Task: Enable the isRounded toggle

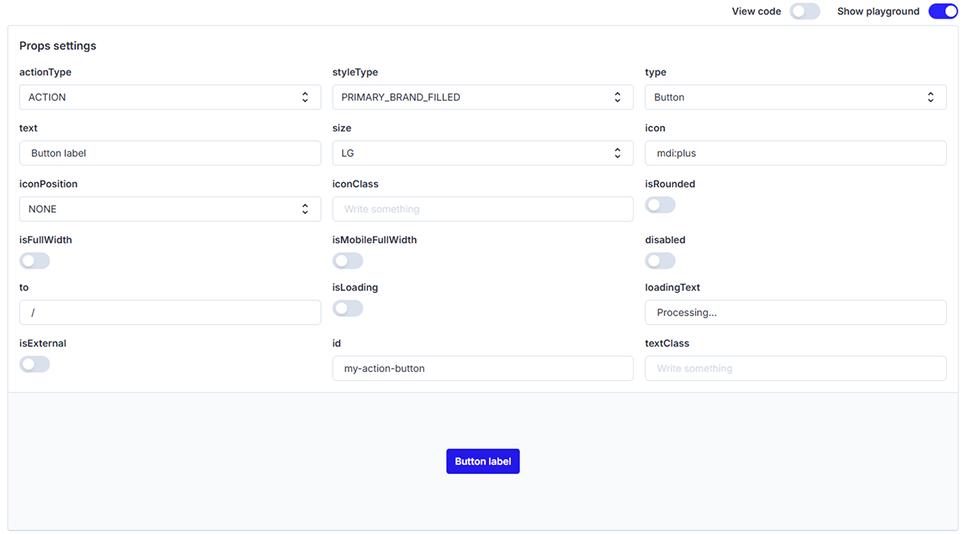Action: tap(660, 205)
